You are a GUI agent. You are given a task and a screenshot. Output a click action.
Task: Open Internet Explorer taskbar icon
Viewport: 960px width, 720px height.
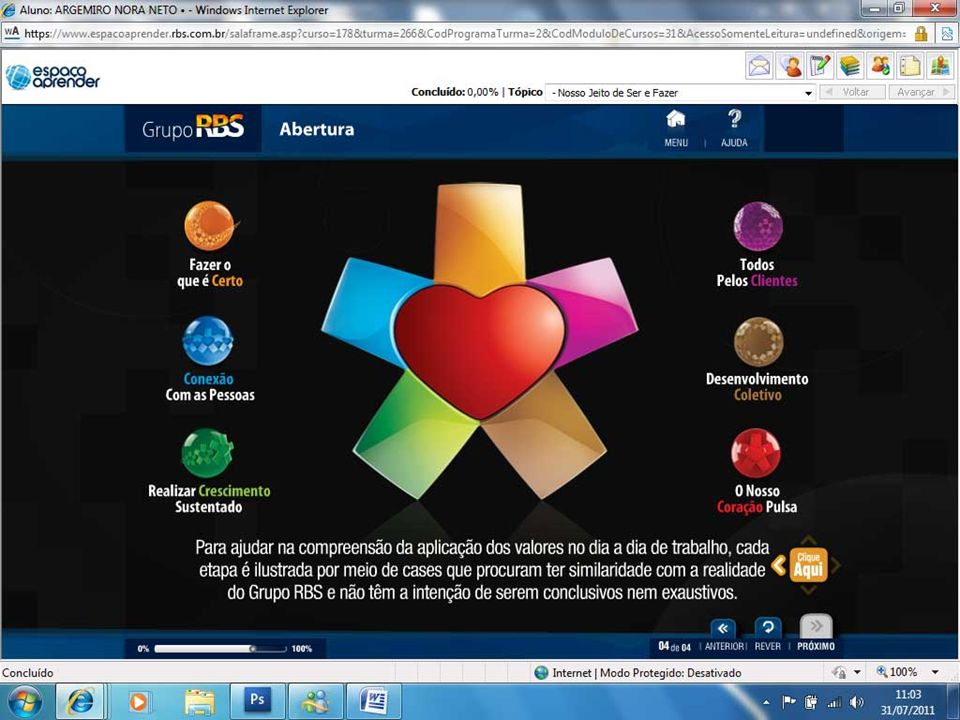pos(80,702)
